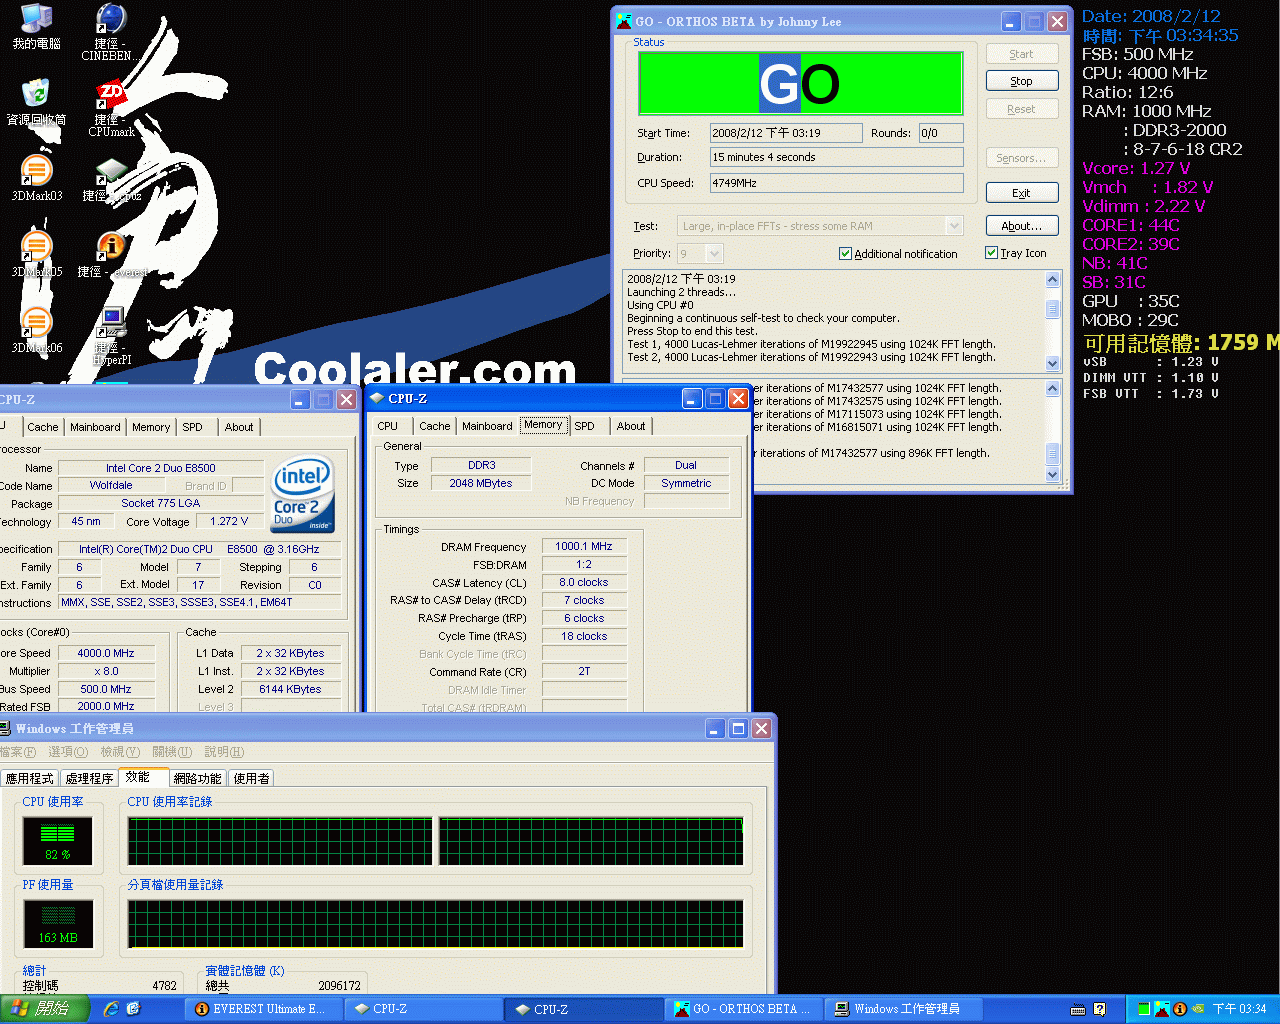
Task: Open Test type dropdown in ORTHOS
Action: (x=954, y=226)
